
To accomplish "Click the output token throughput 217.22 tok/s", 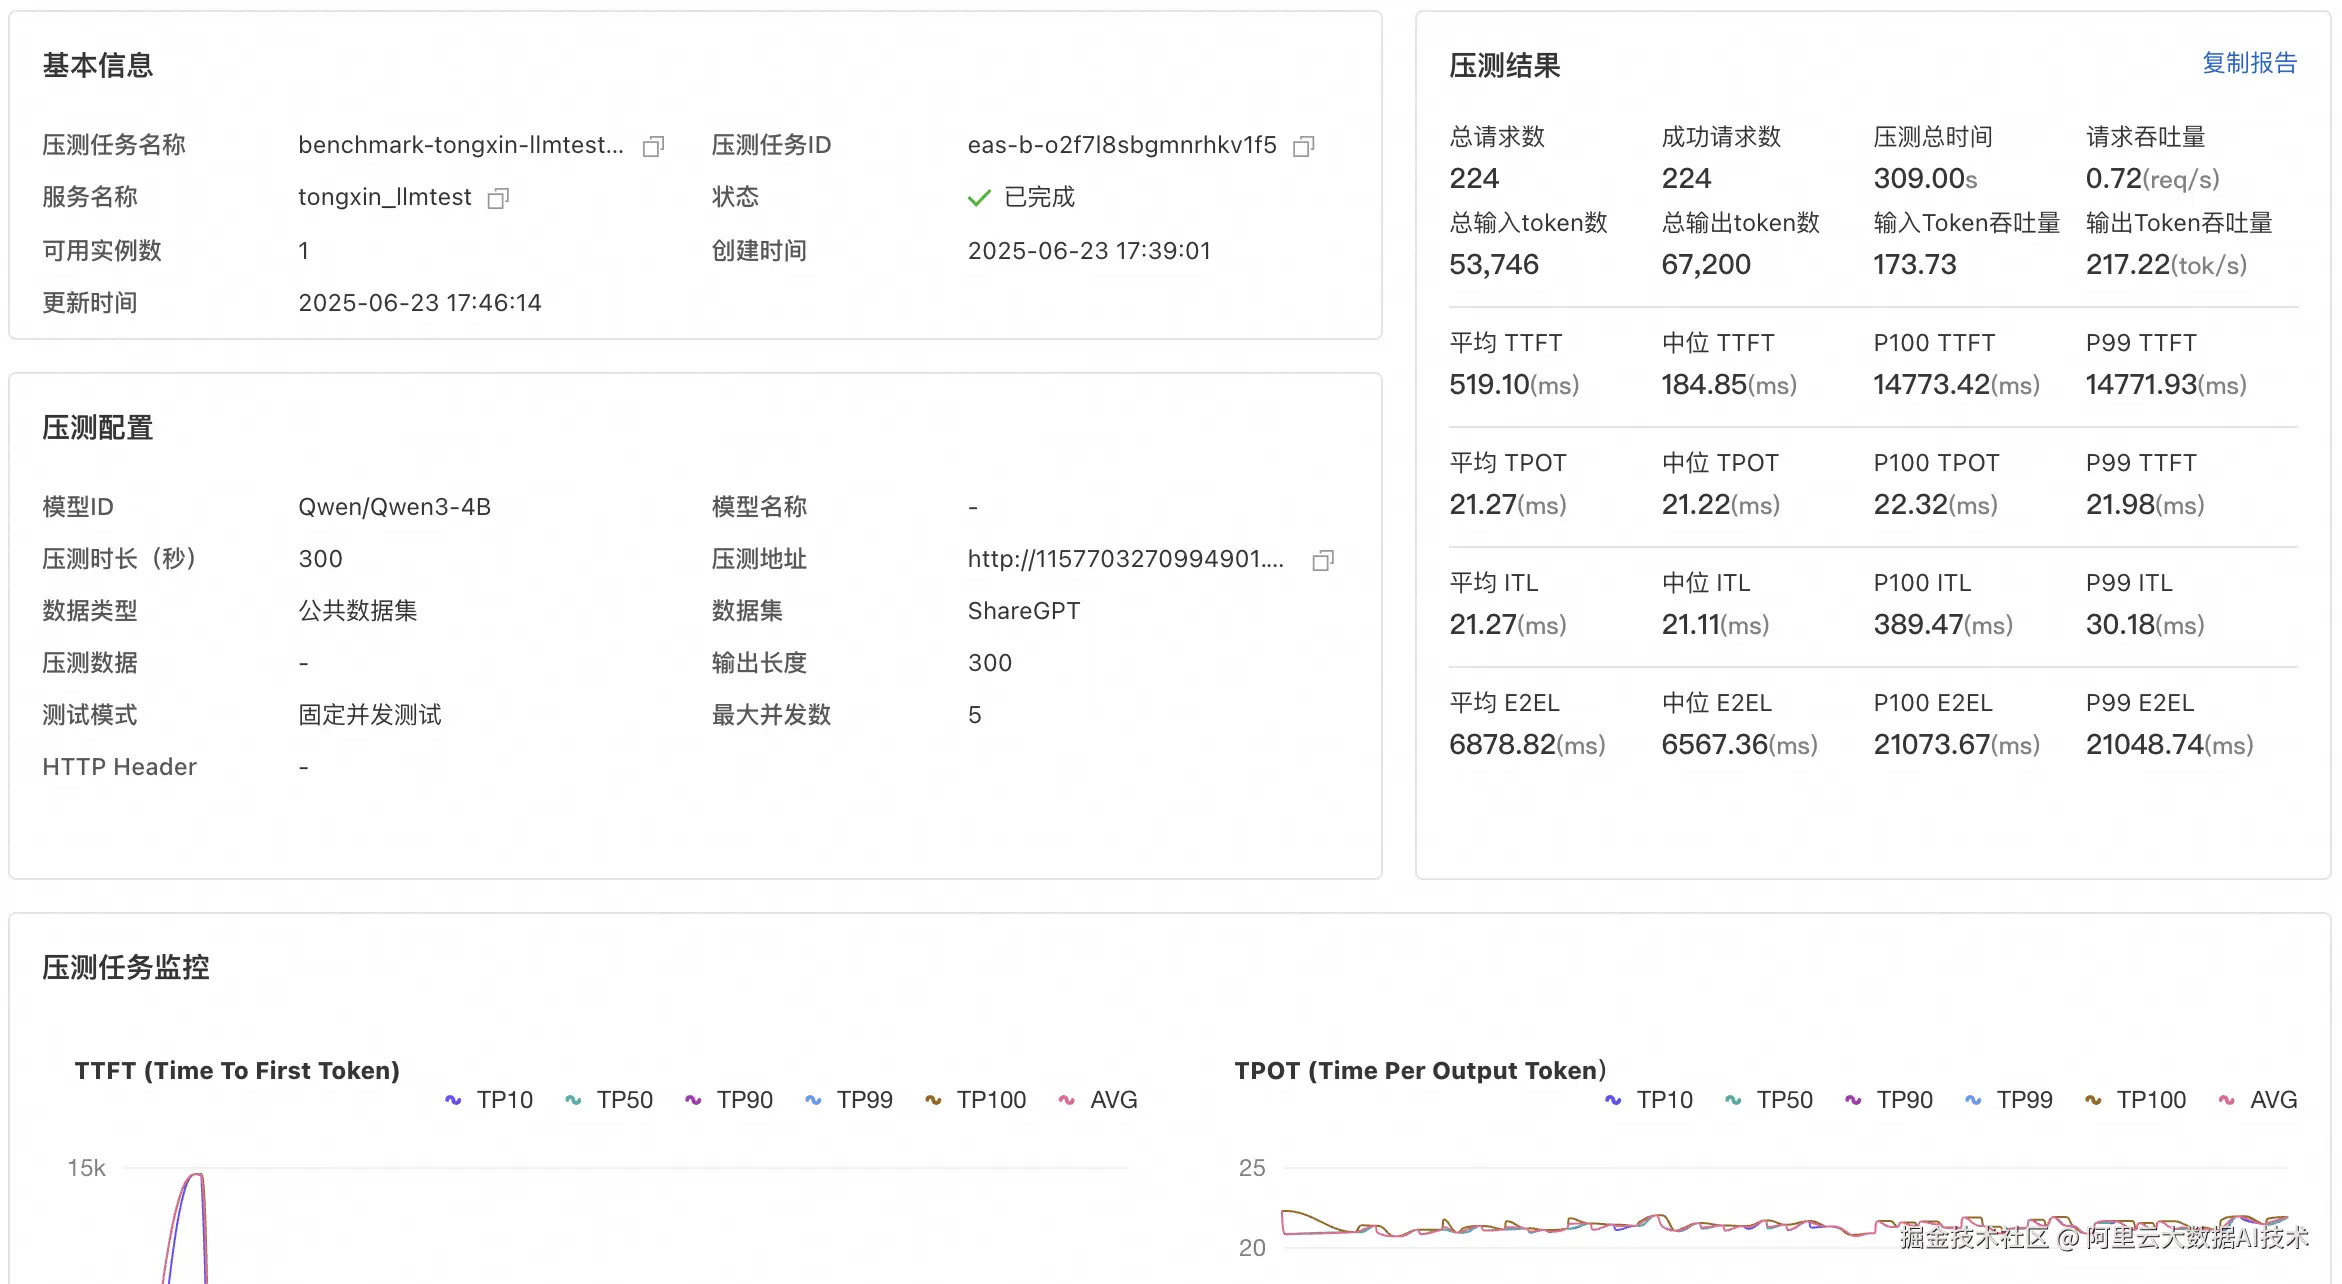I will pos(2166,265).
